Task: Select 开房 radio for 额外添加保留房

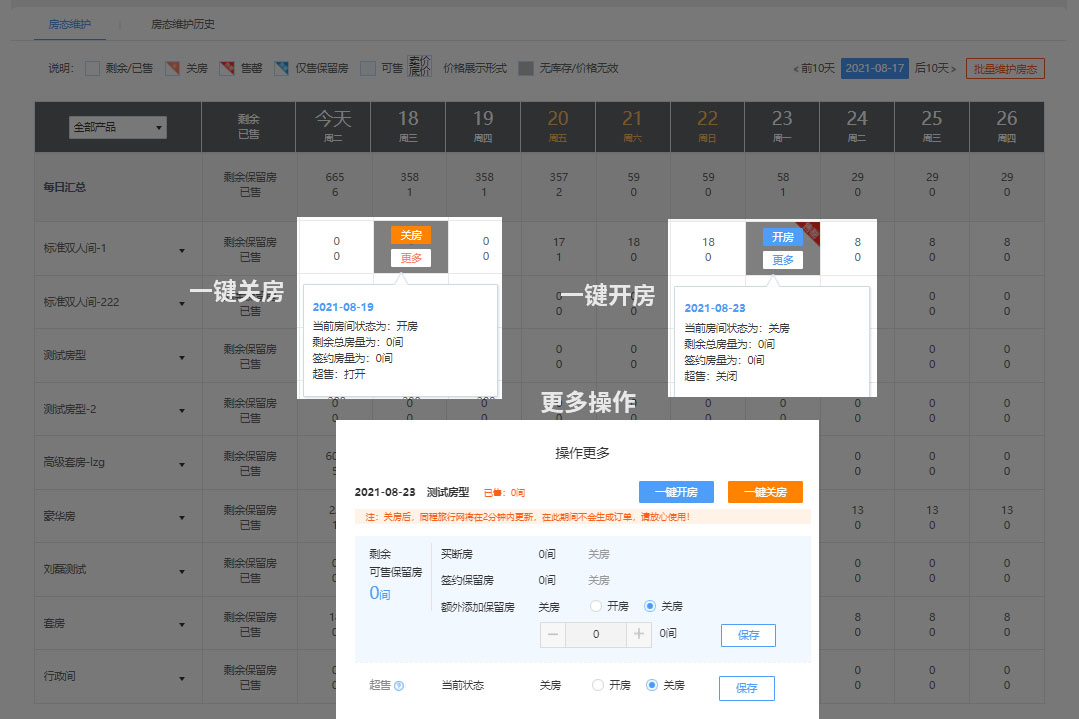Action: 597,606
